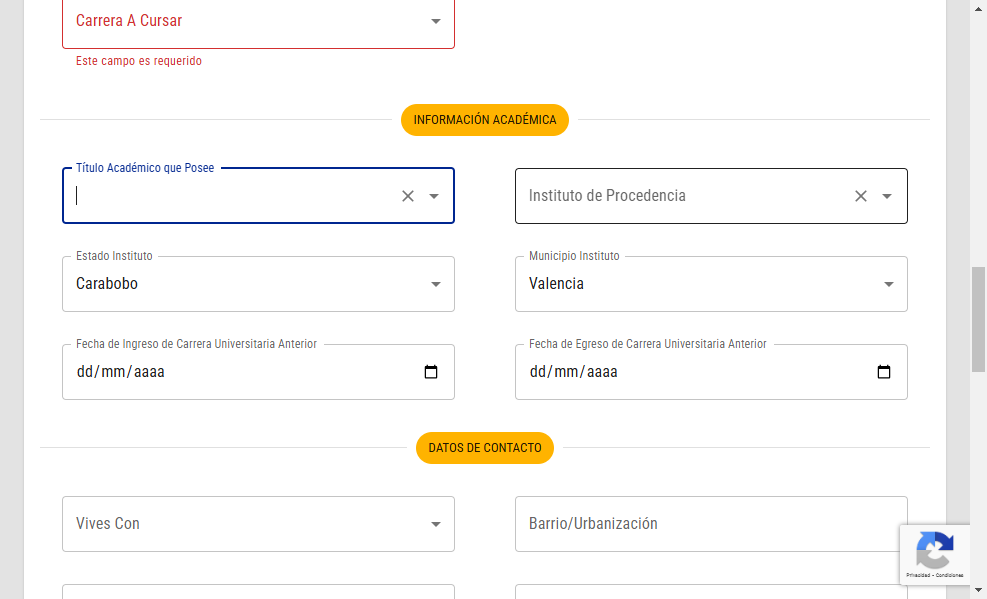Open reCAPTCHA Condiciones link
This screenshot has height=599, width=987.
point(949,575)
